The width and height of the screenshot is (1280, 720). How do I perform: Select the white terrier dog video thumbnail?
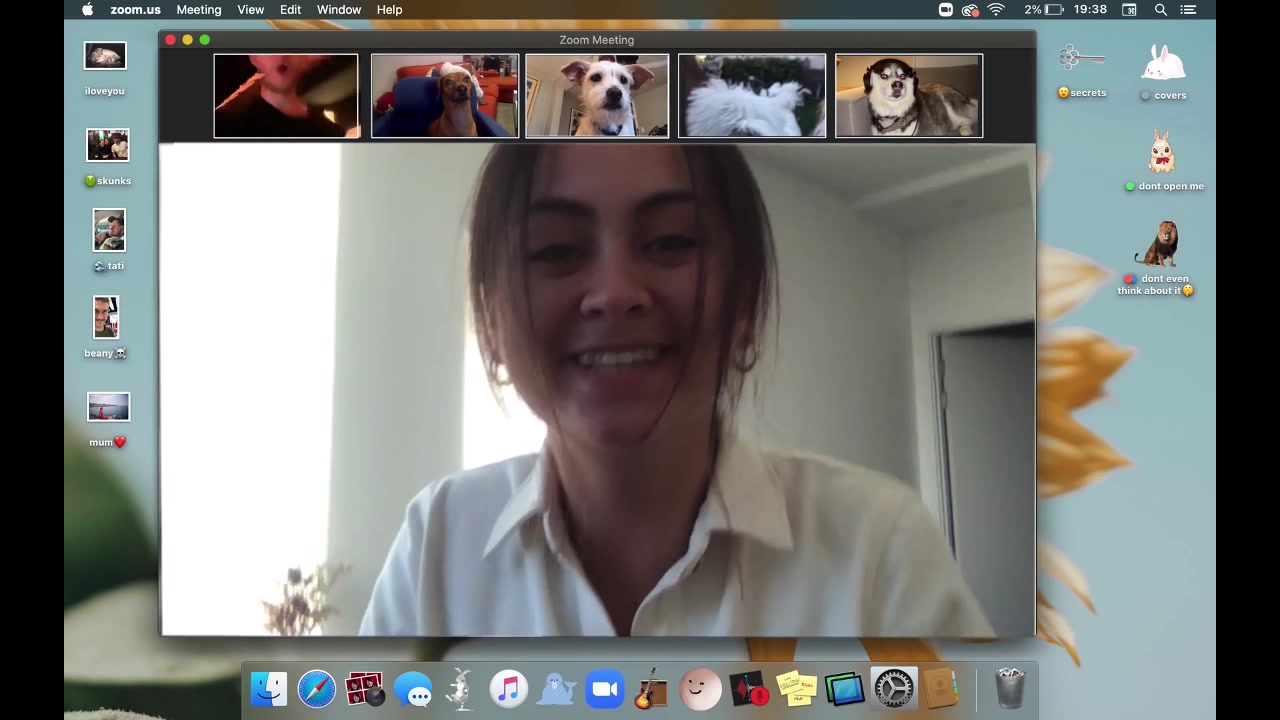click(597, 96)
